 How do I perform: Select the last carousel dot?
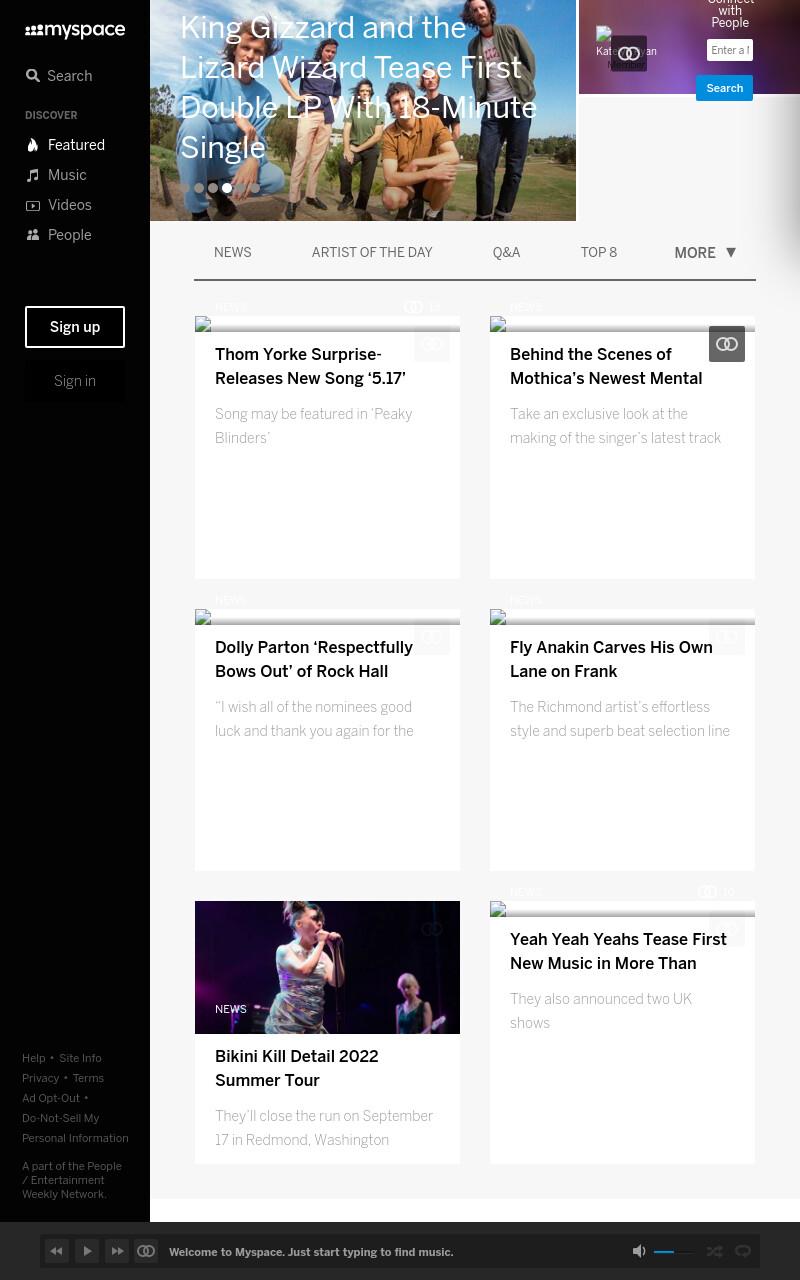tap(255, 188)
